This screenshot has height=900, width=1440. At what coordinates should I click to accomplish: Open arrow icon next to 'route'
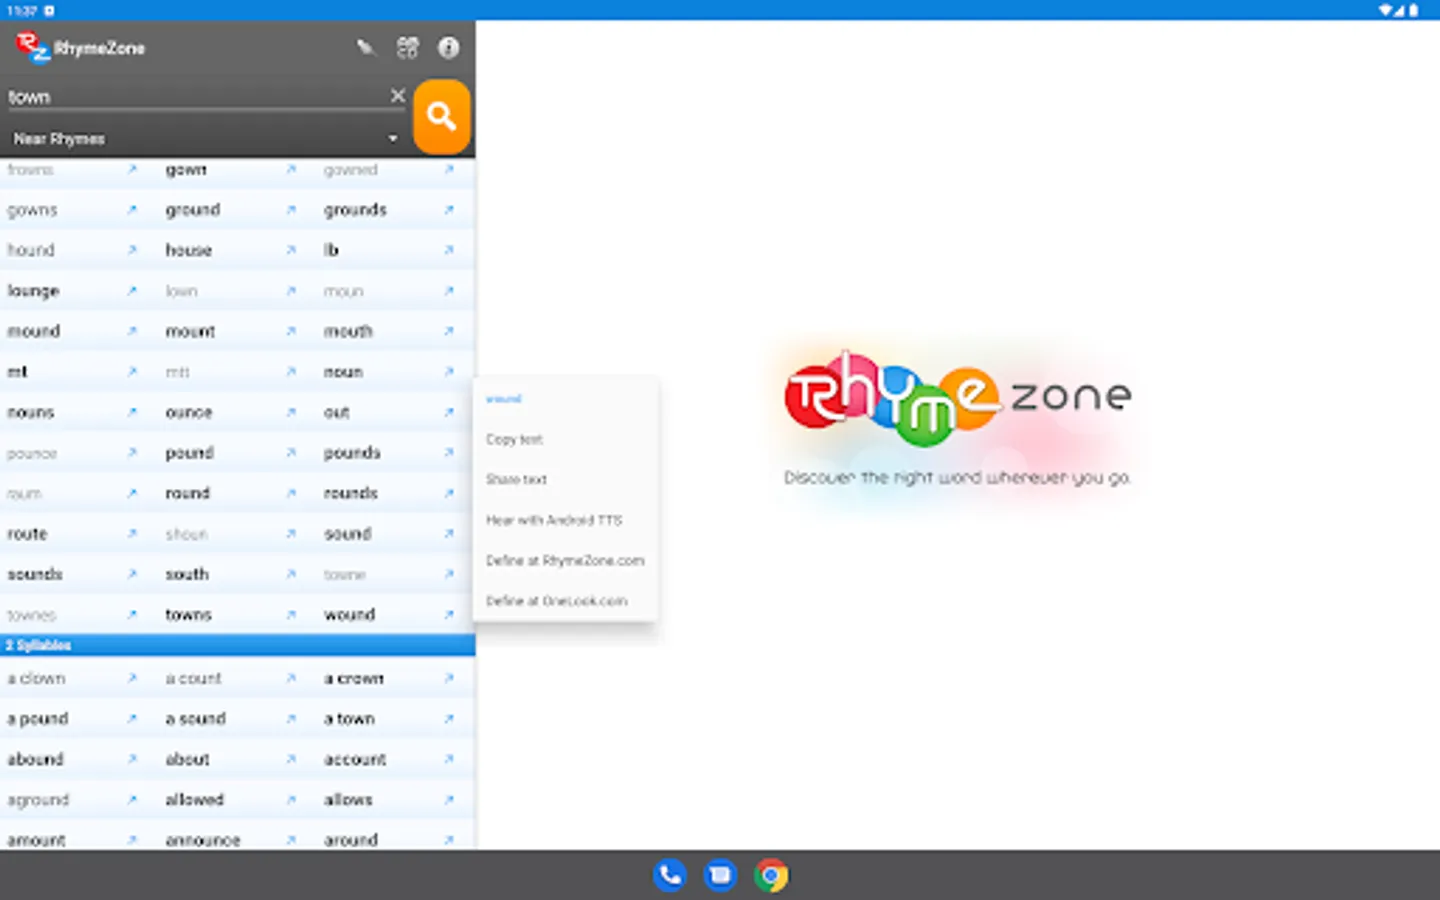click(132, 533)
